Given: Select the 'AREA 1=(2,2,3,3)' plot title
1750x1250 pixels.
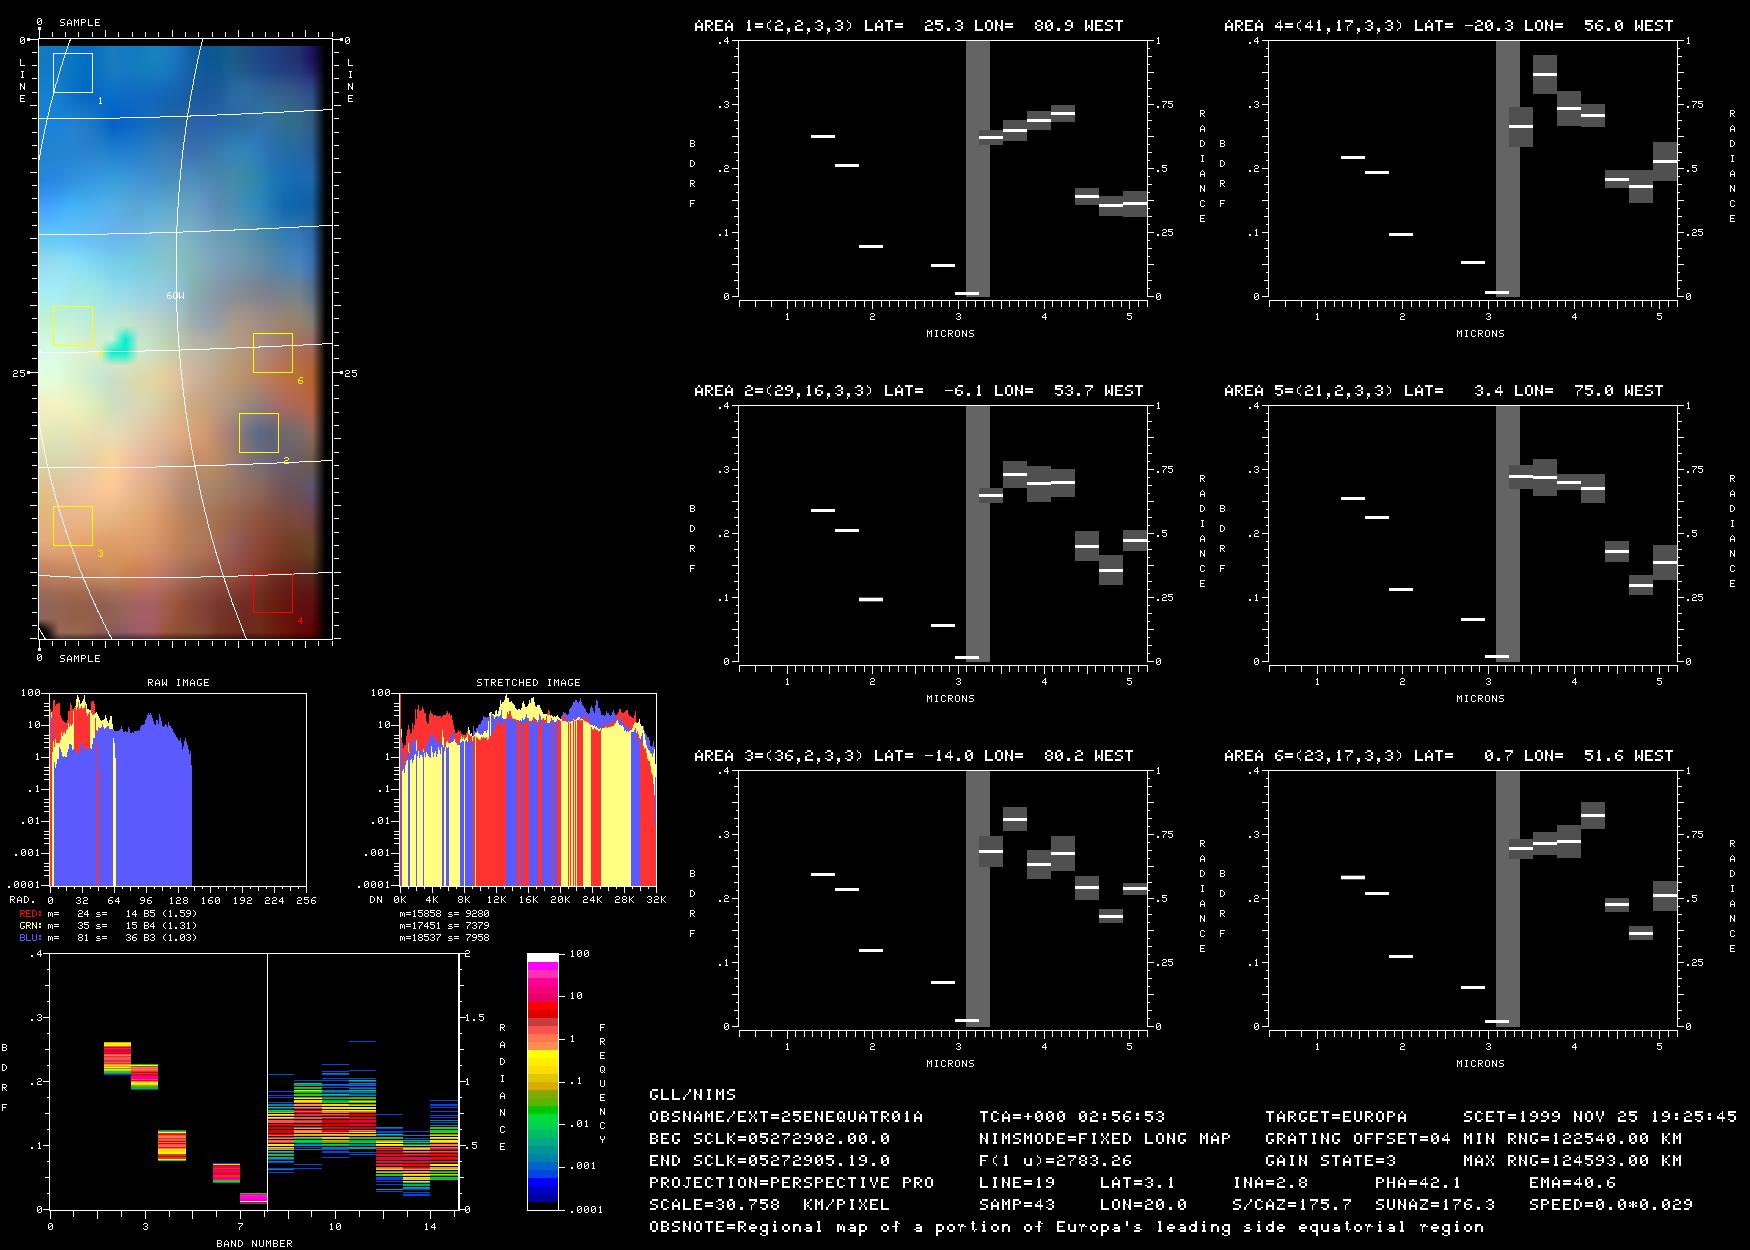Looking at the screenshot, I should [x=909, y=26].
